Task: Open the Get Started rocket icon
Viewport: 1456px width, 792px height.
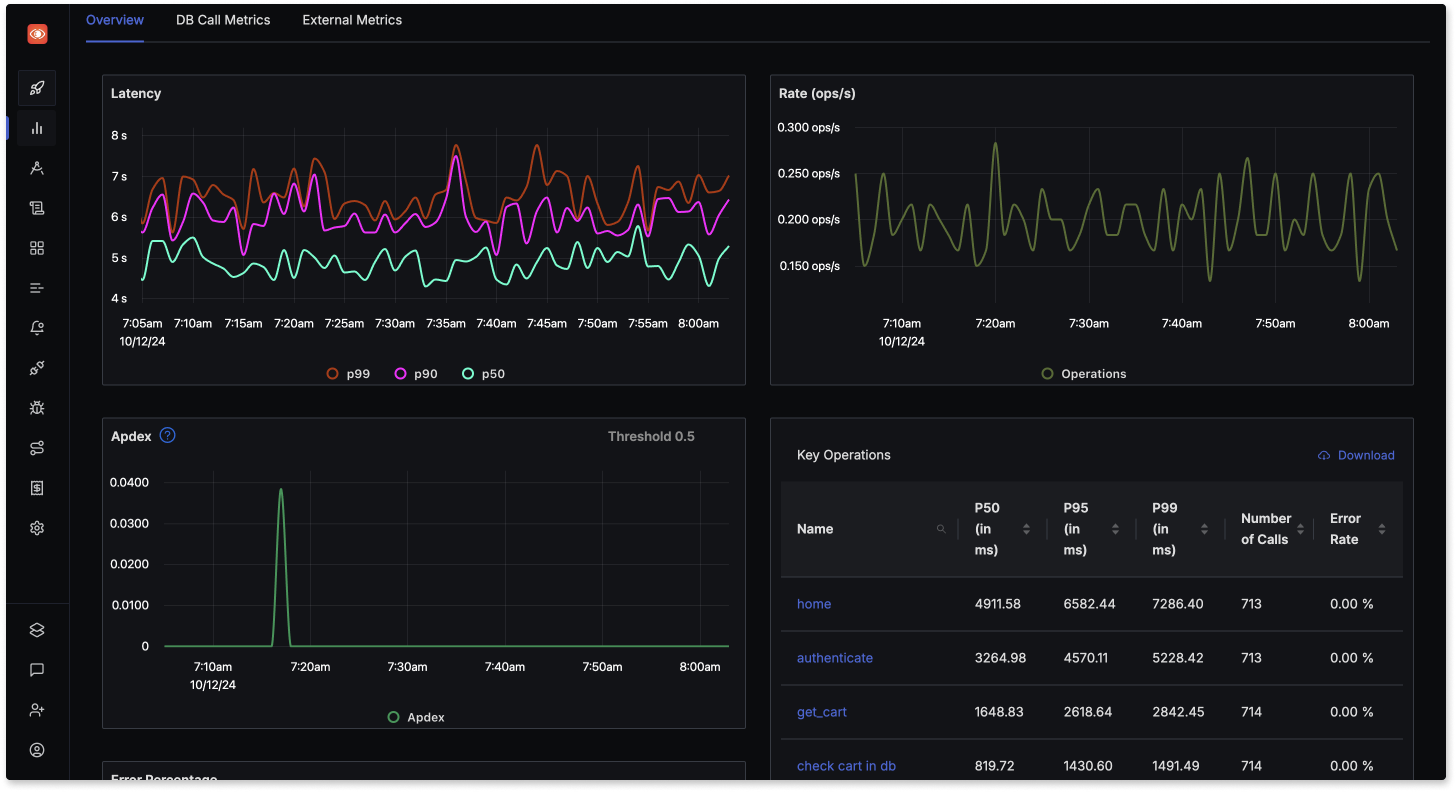Action: pyautogui.click(x=37, y=88)
